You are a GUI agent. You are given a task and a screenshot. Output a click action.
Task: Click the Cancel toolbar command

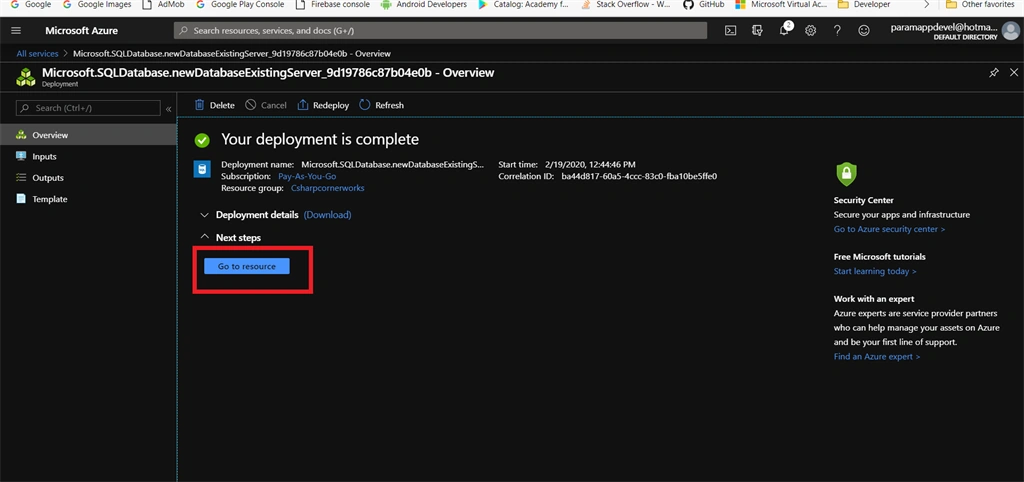(266, 105)
